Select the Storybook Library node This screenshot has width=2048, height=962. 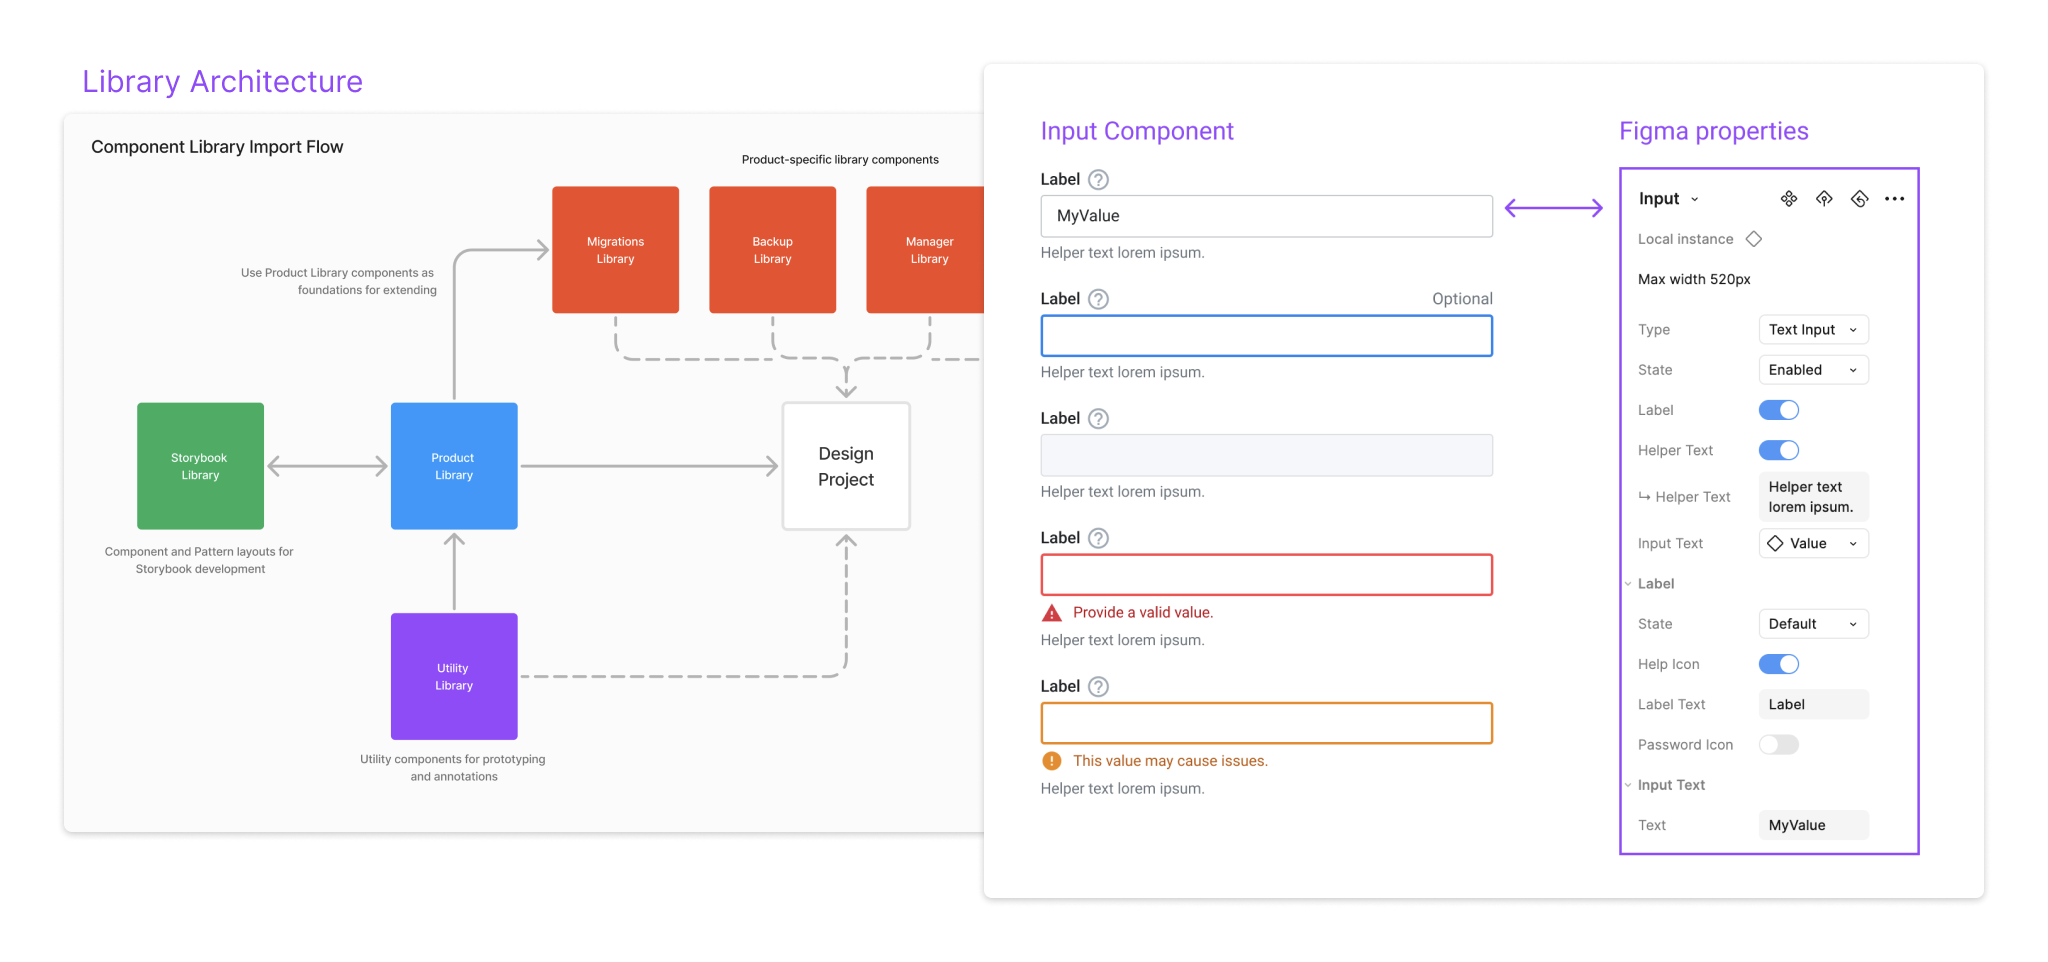(199, 466)
